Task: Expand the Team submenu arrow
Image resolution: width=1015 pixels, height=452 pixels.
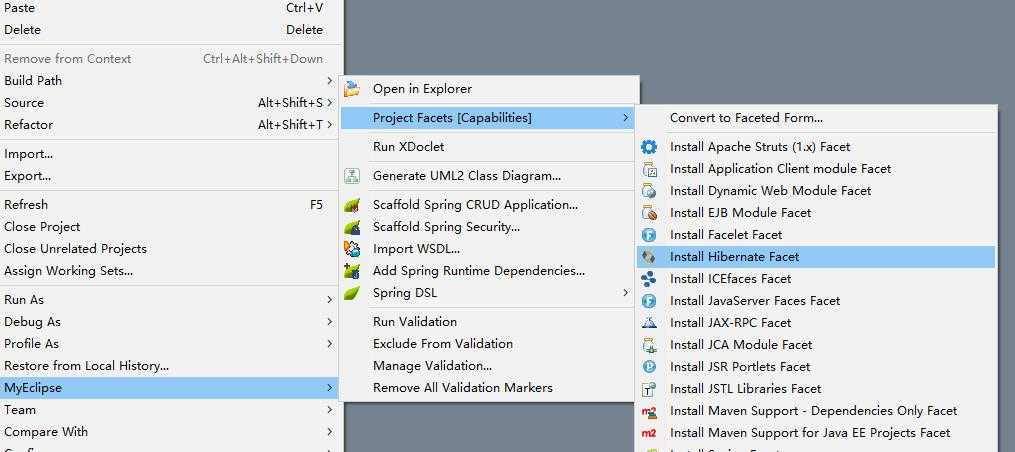Action: click(329, 409)
